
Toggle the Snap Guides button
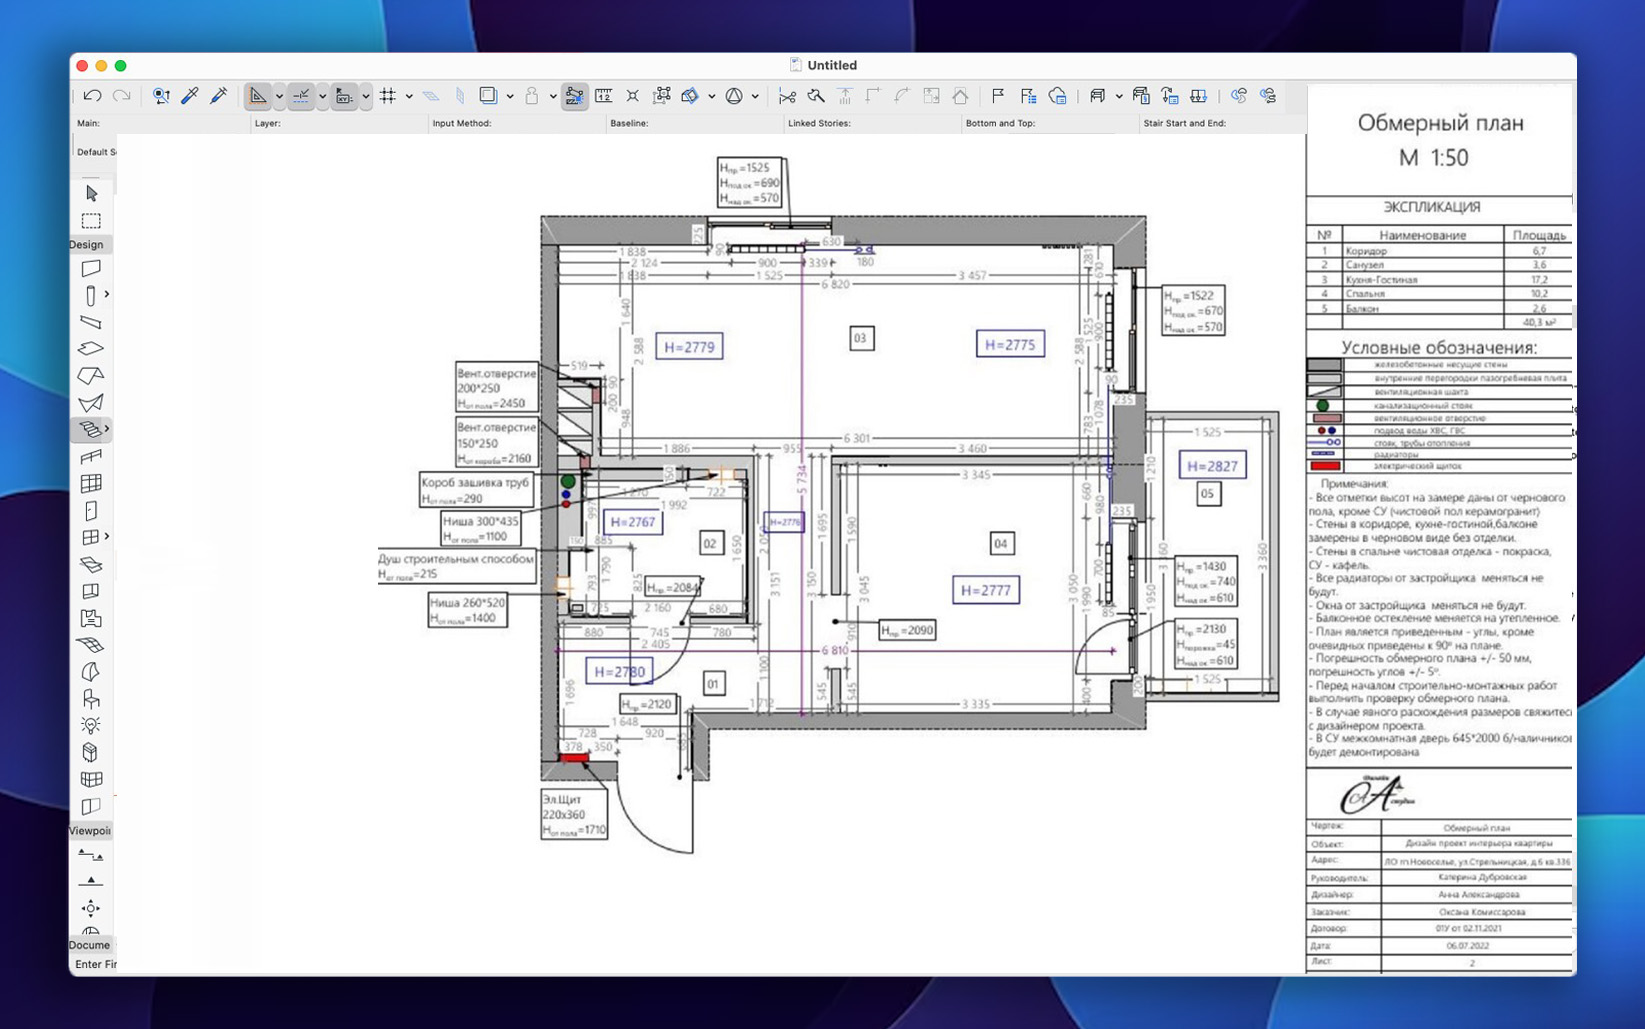(x=301, y=96)
